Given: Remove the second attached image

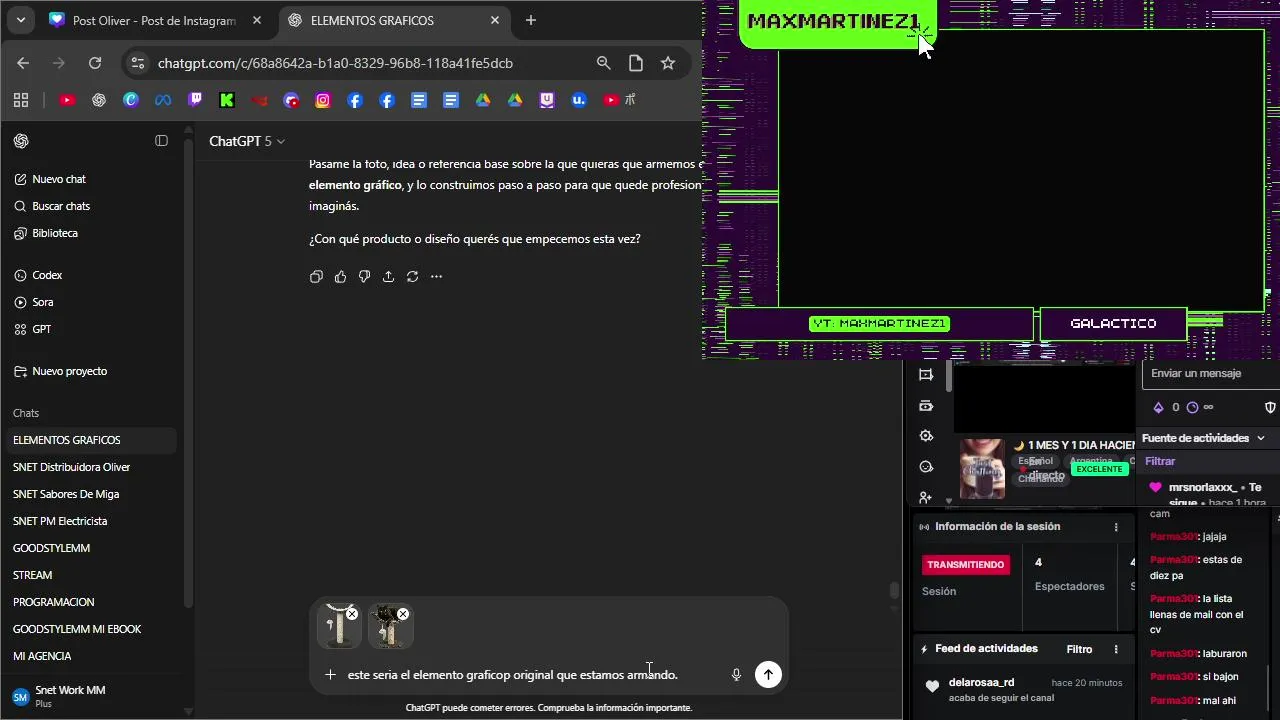Looking at the screenshot, I should pos(403,614).
